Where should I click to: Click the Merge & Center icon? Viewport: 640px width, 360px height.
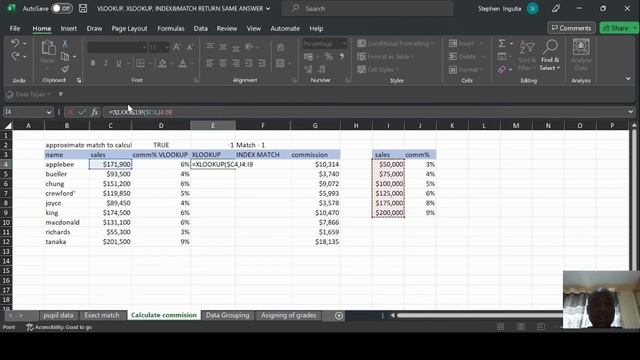(x=280, y=63)
